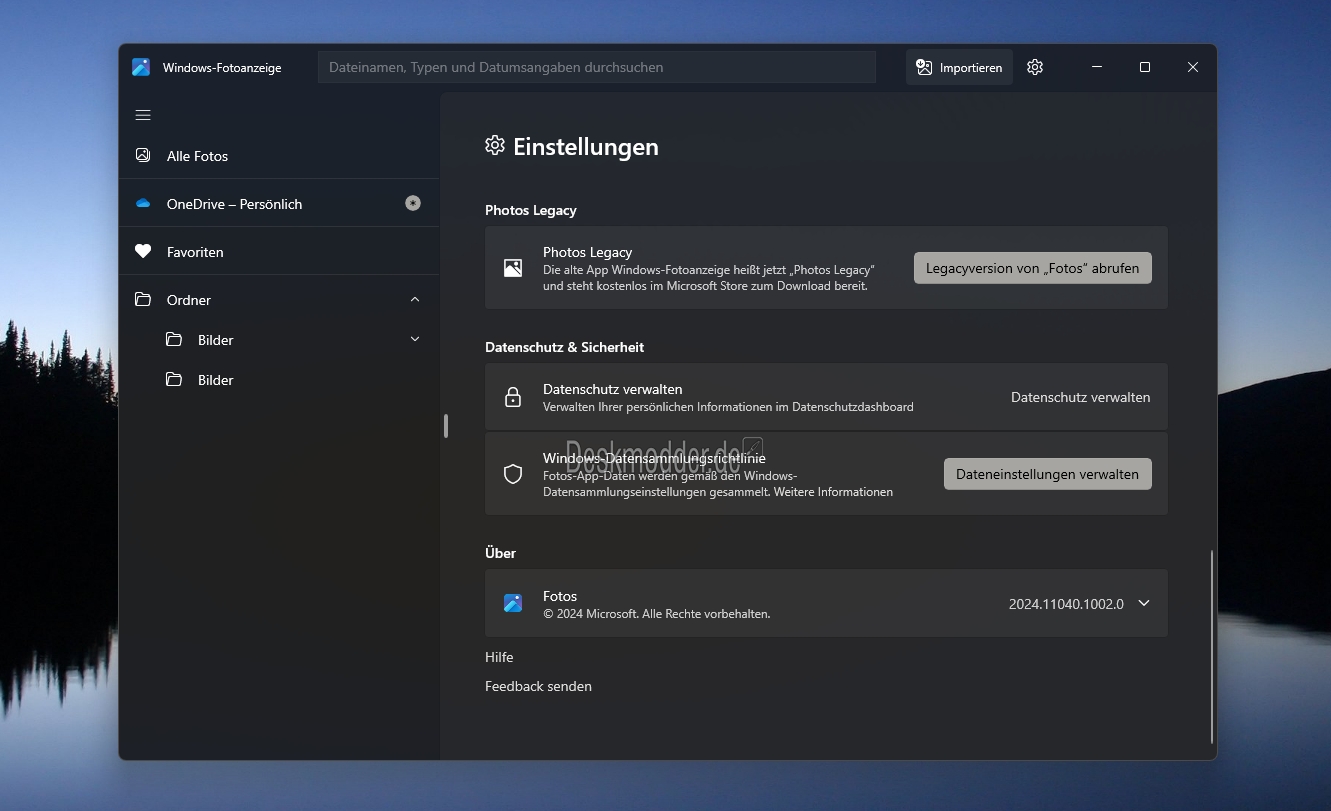Viewport: 1331px width, 811px height.
Task: Minimize the Fotoanzeige window
Action: coord(1097,67)
